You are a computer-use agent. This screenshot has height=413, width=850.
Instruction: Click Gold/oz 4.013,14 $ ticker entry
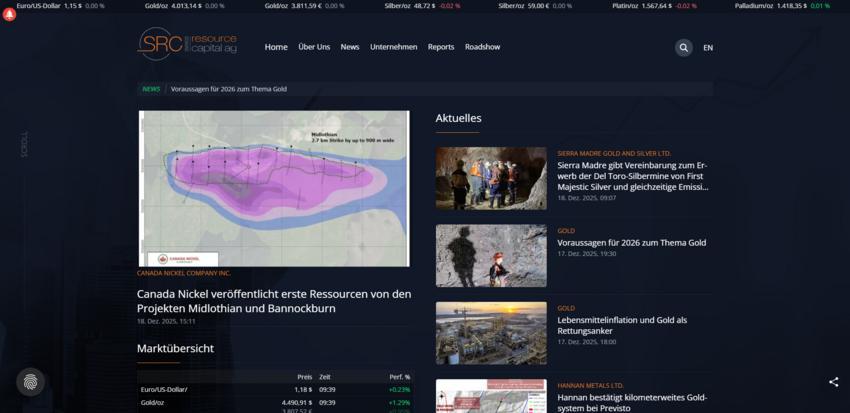point(184,5)
